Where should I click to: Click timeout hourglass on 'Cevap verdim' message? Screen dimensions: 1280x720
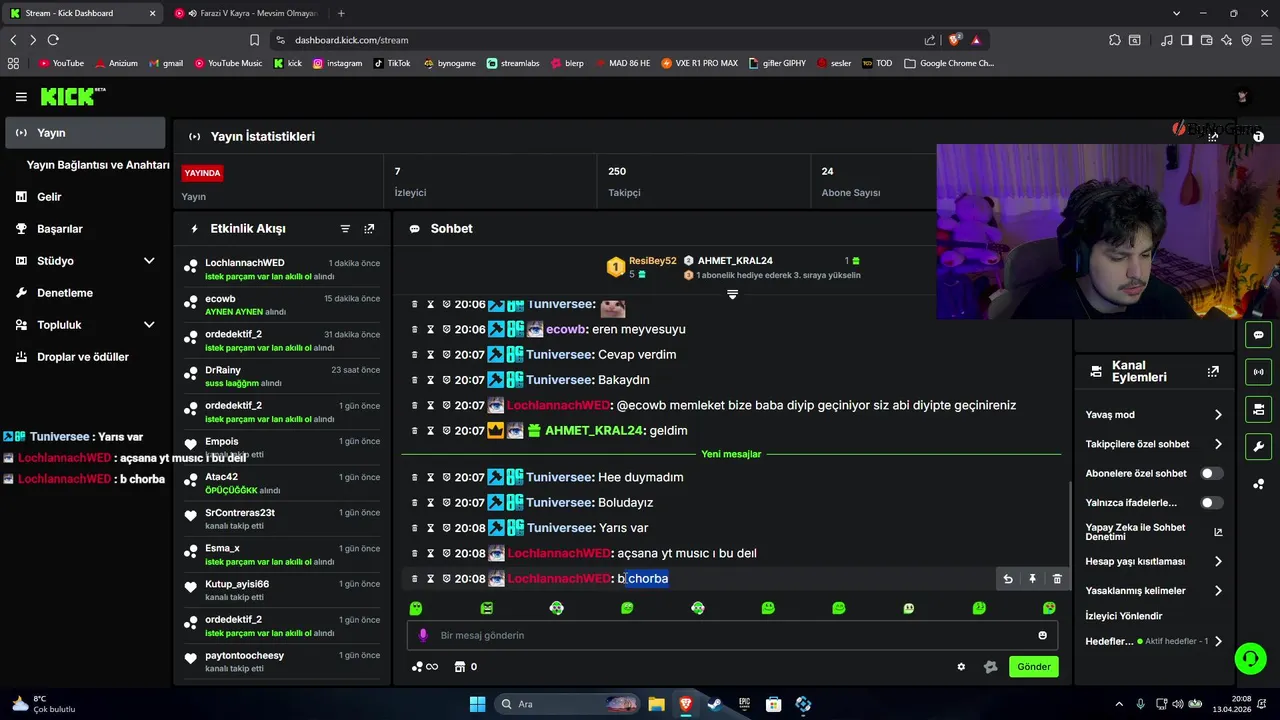tap(431, 355)
